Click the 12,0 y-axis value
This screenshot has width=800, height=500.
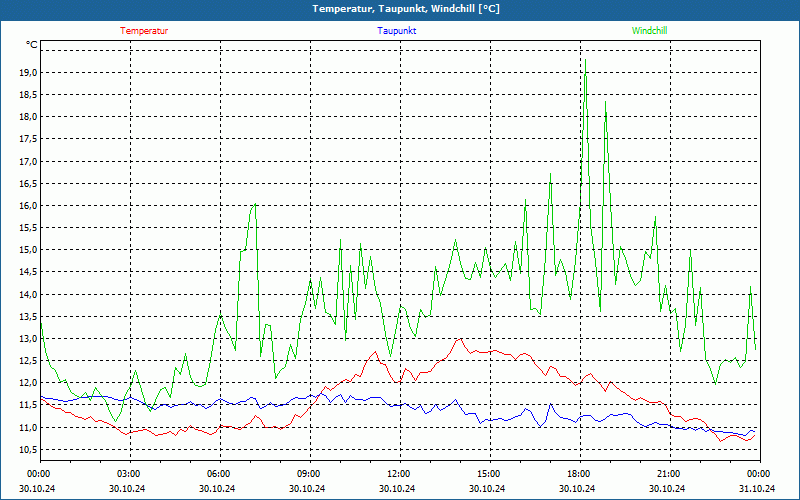point(29,383)
